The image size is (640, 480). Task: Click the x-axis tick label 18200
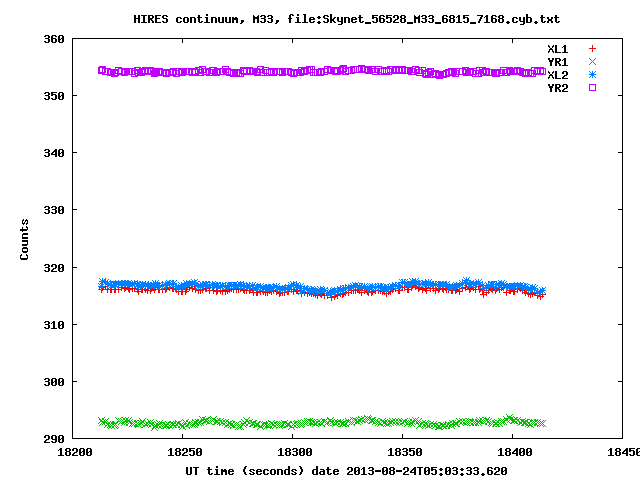click(x=75, y=452)
